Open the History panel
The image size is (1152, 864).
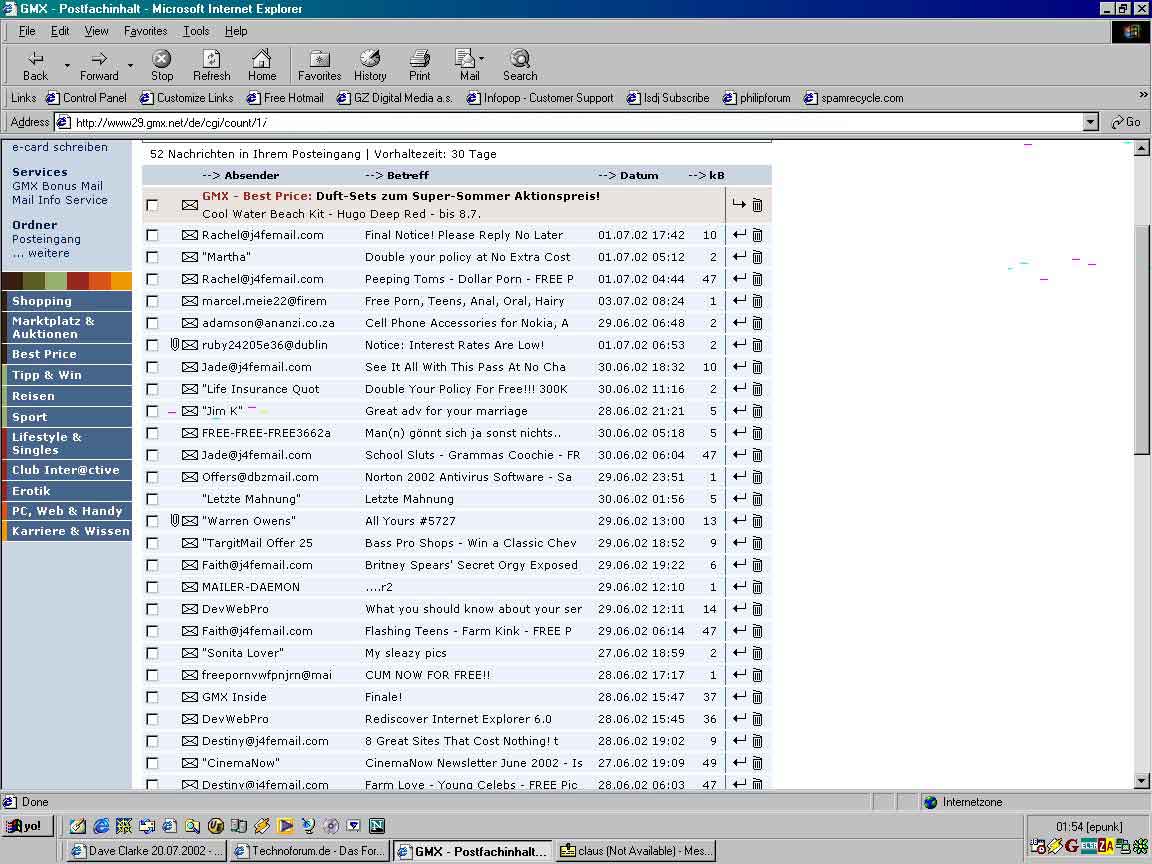[370, 65]
